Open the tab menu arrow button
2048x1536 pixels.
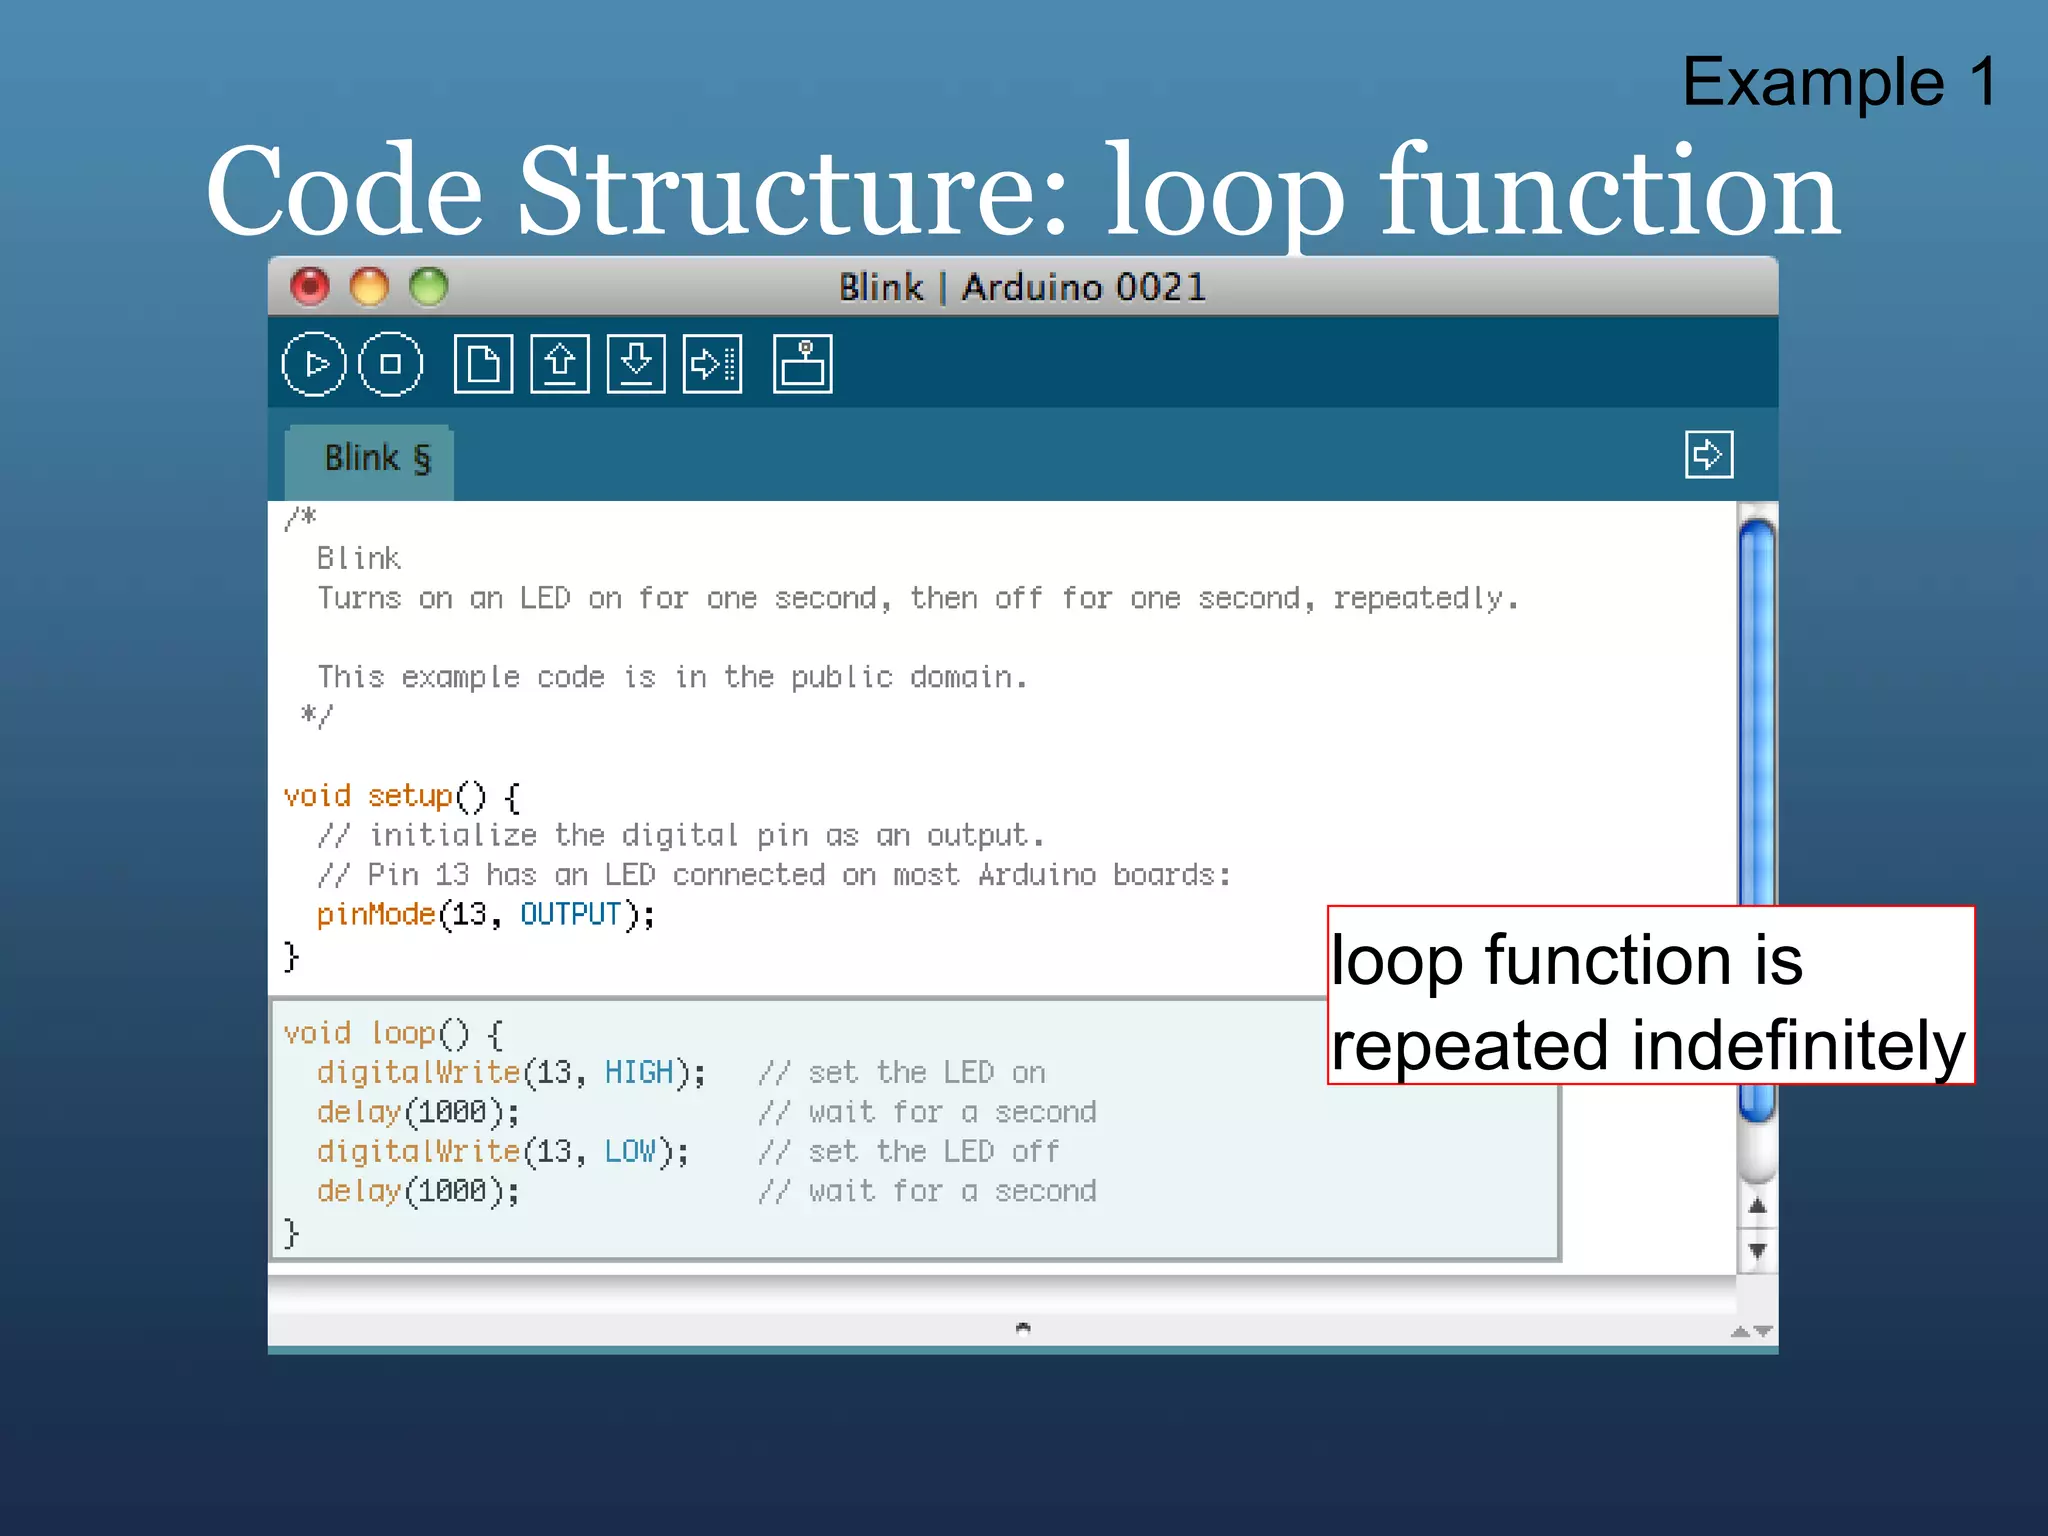point(1708,455)
